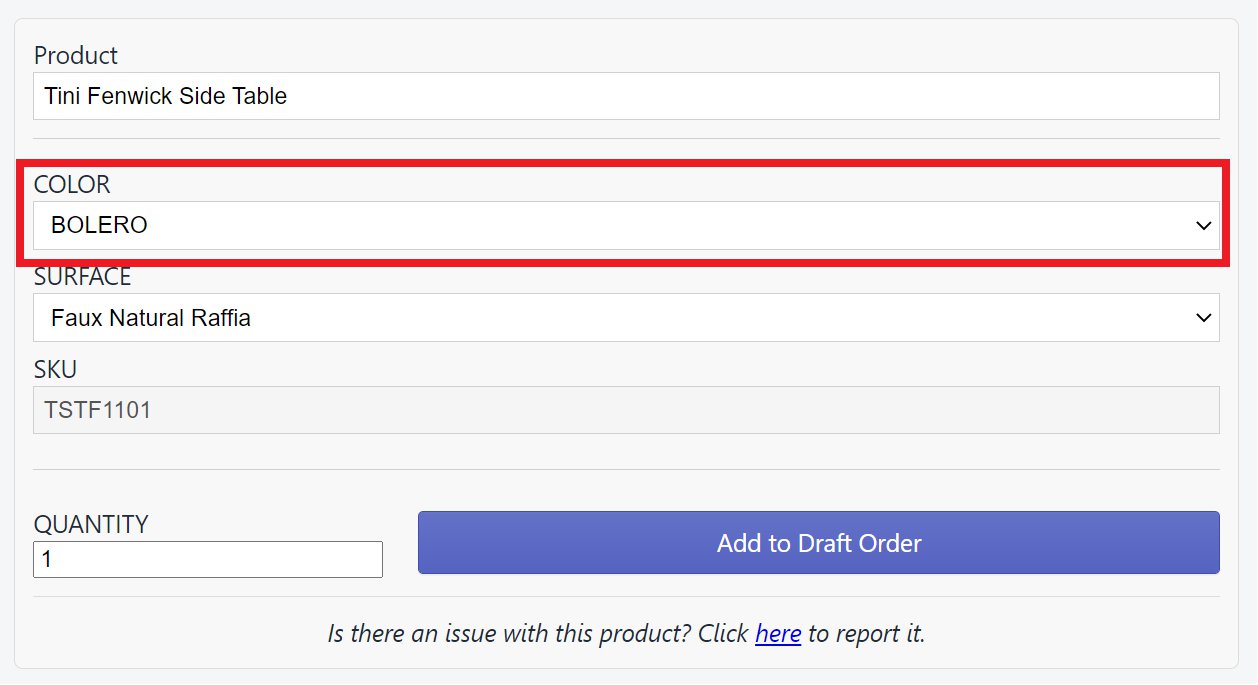Click the BOLERO selected value text

(x=99, y=225)
